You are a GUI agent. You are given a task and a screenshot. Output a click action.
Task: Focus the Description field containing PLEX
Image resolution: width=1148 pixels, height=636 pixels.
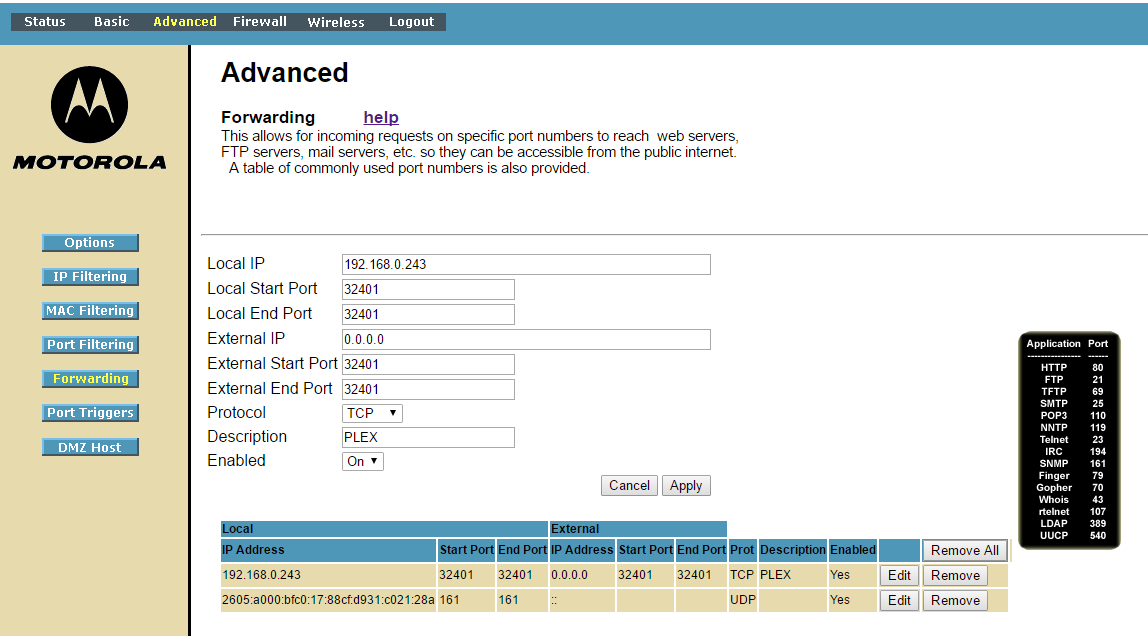(x=428, y=437)
